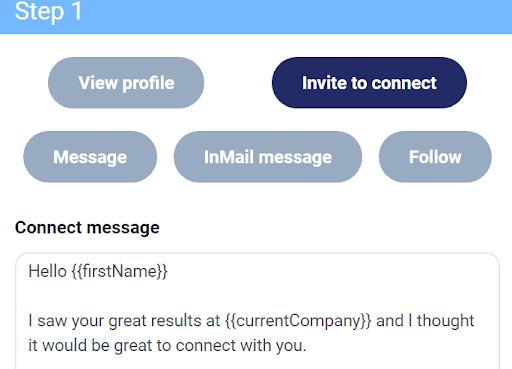Place cursor in the {{firstName}} variable

119,271
